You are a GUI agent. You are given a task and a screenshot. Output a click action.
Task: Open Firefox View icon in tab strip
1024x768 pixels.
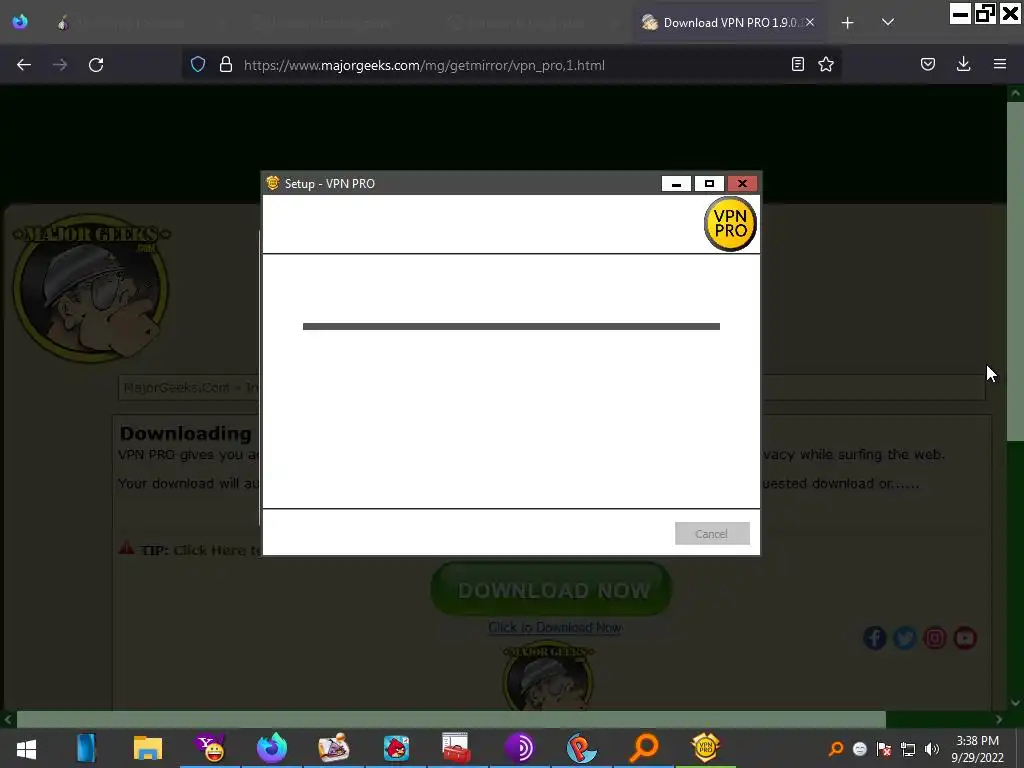pos(20,22)
